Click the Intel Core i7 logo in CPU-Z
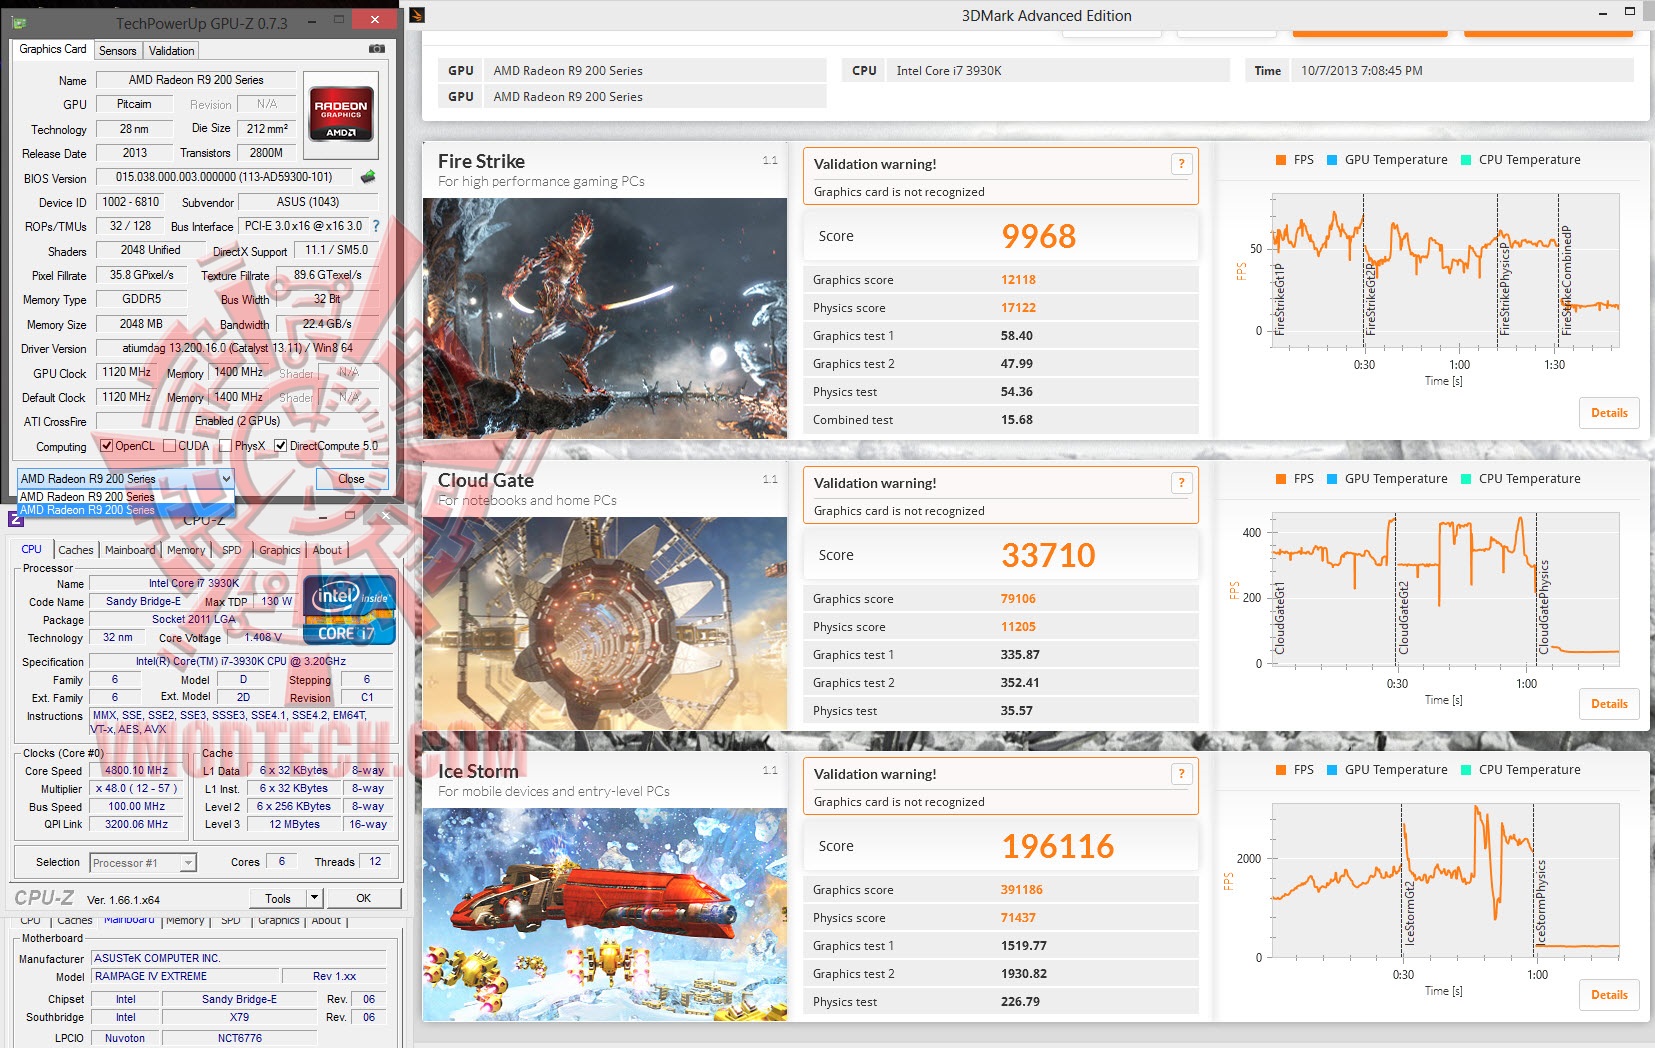The height and width of the screenshot is (1048, 1655). (x=349, y=609)
